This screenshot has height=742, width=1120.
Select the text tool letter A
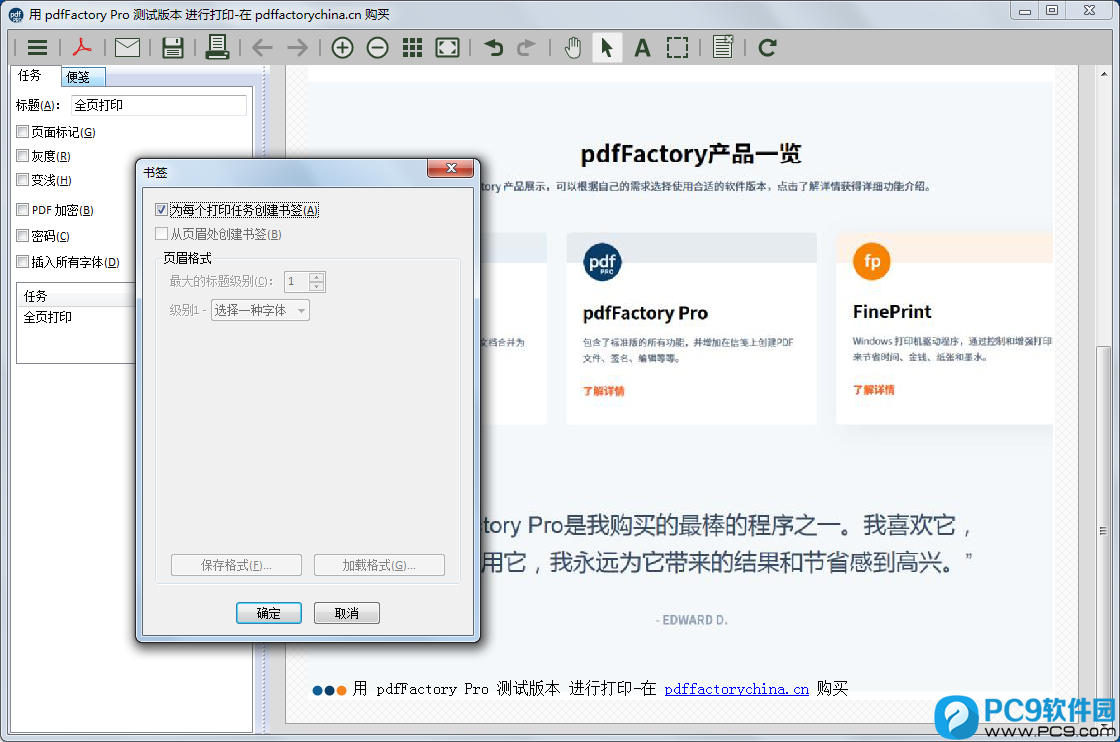coord(642,48)
